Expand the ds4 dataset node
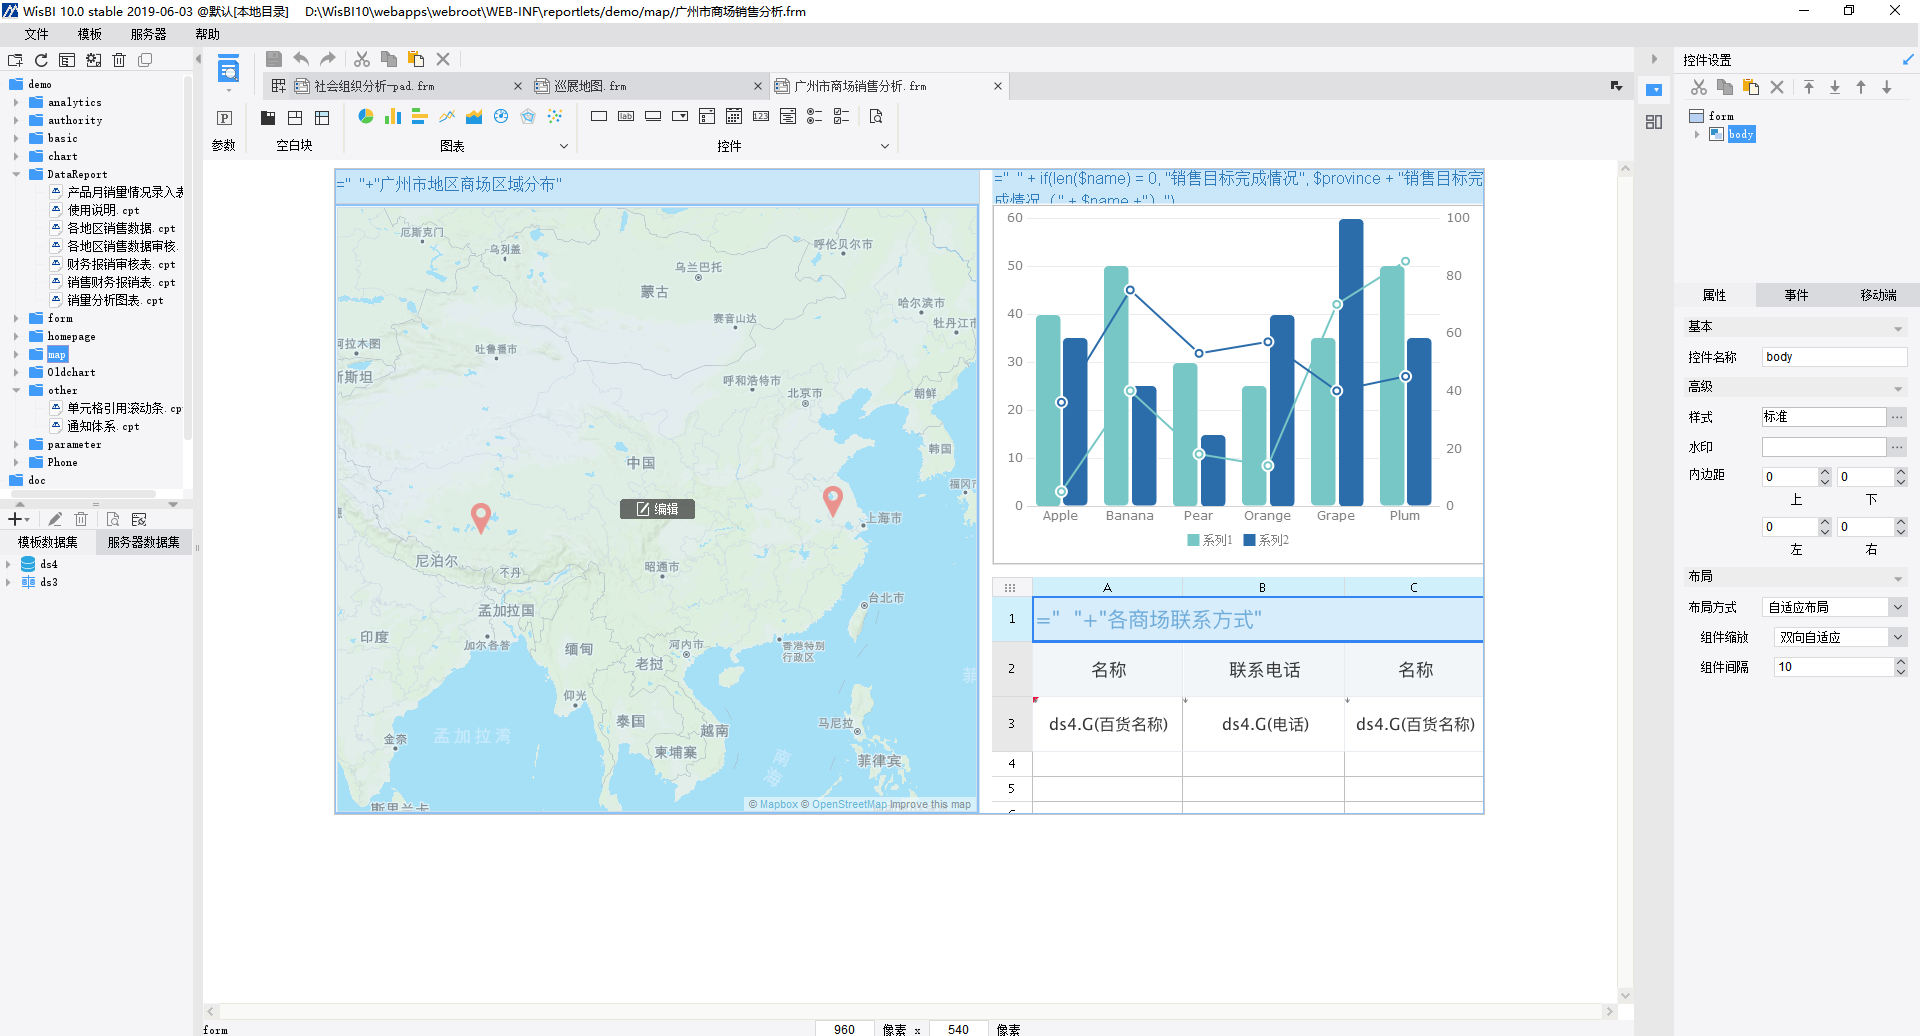This screenshot has height=1036, width=1920. [x=8, y=564]
